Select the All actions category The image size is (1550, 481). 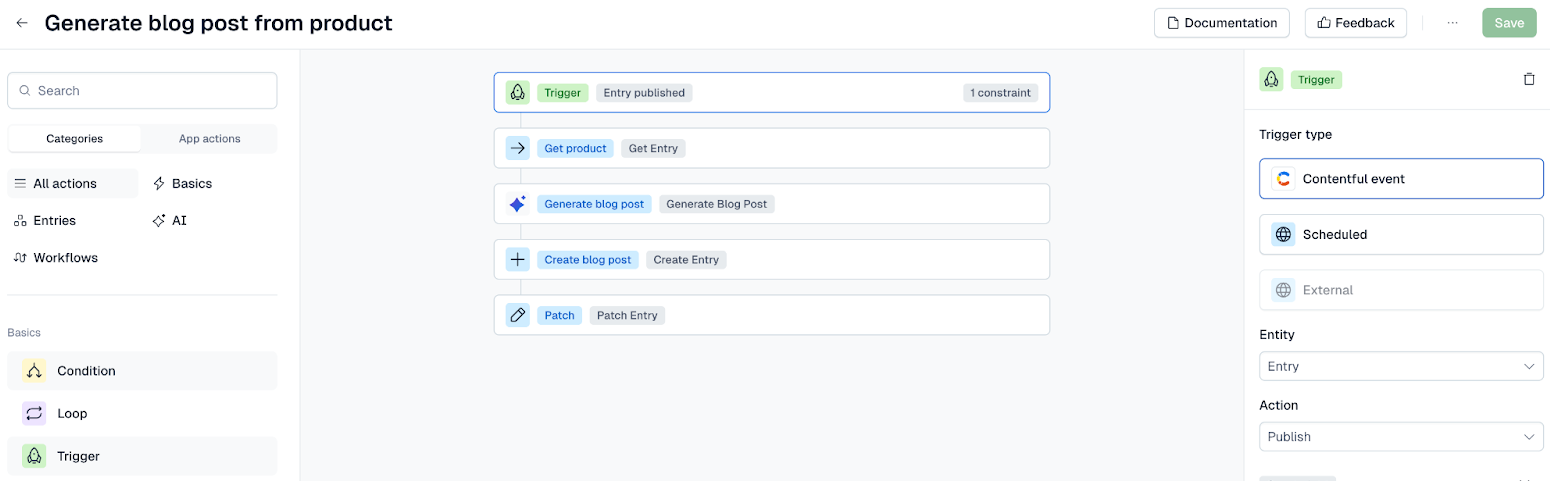coord(73,183)
